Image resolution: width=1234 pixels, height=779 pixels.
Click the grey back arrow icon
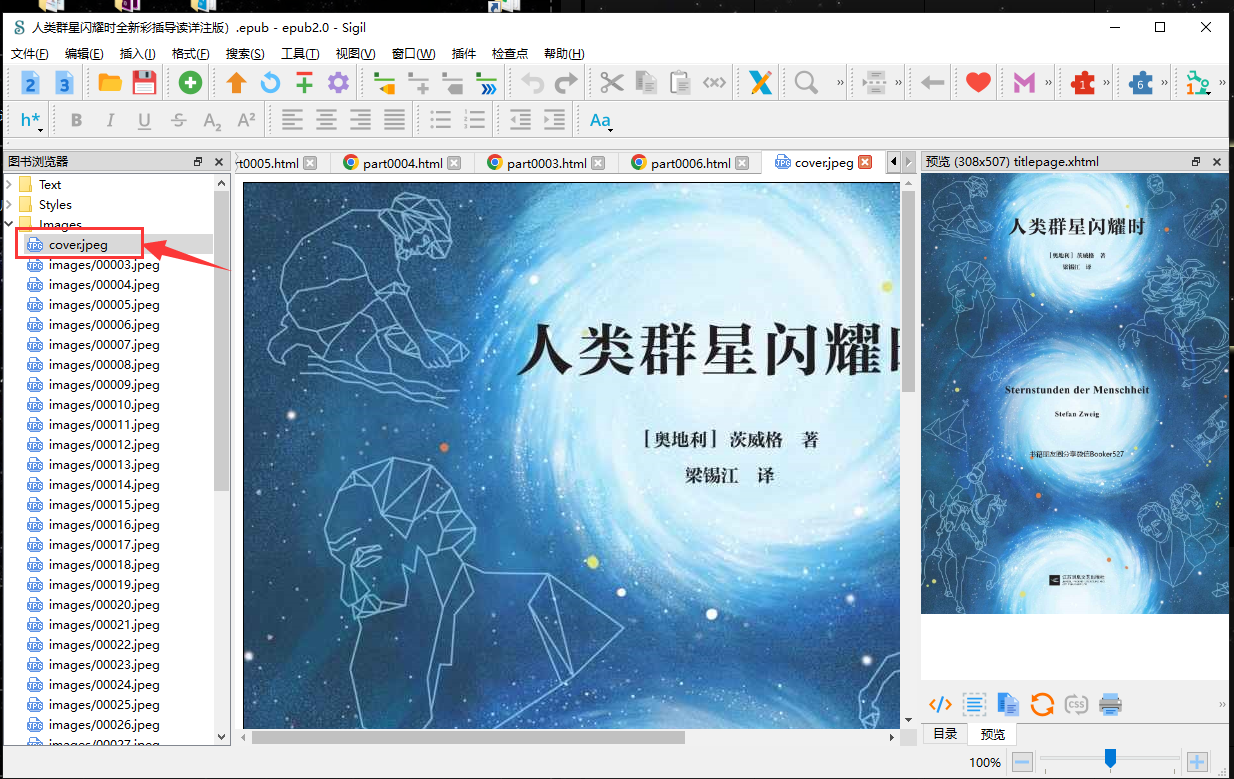[932, 83]
